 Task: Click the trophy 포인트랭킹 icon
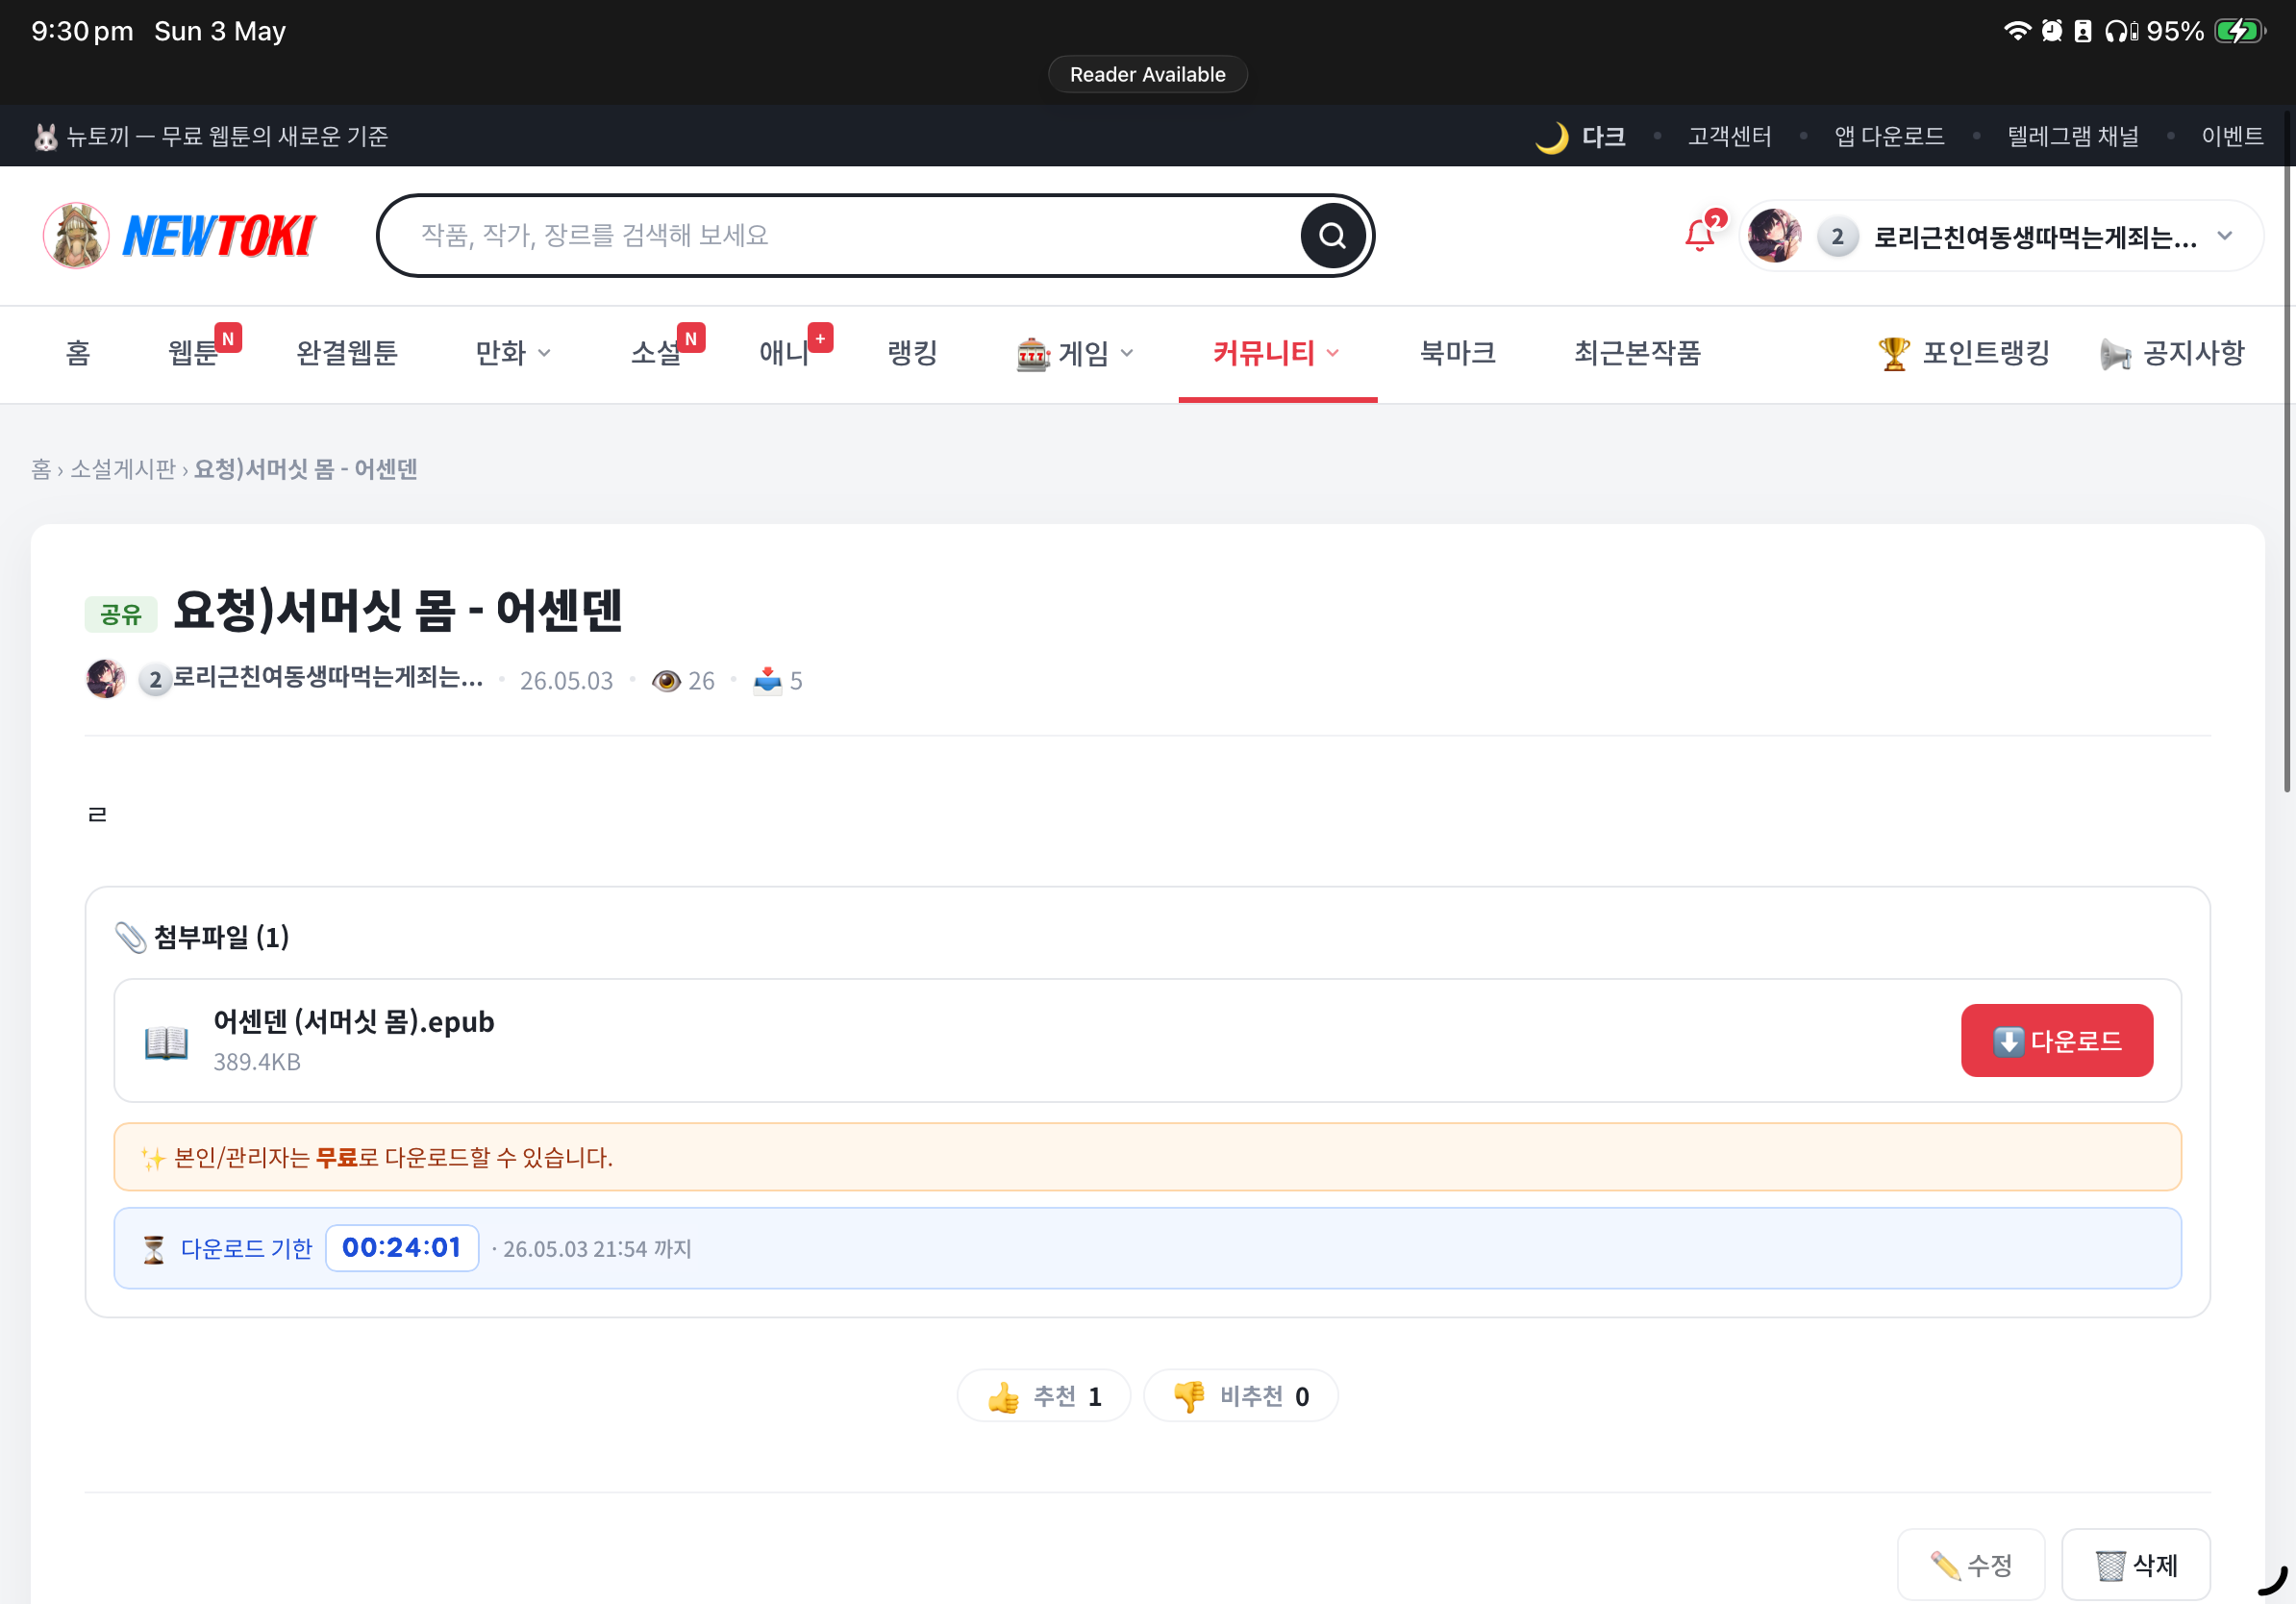[1894, 353]
